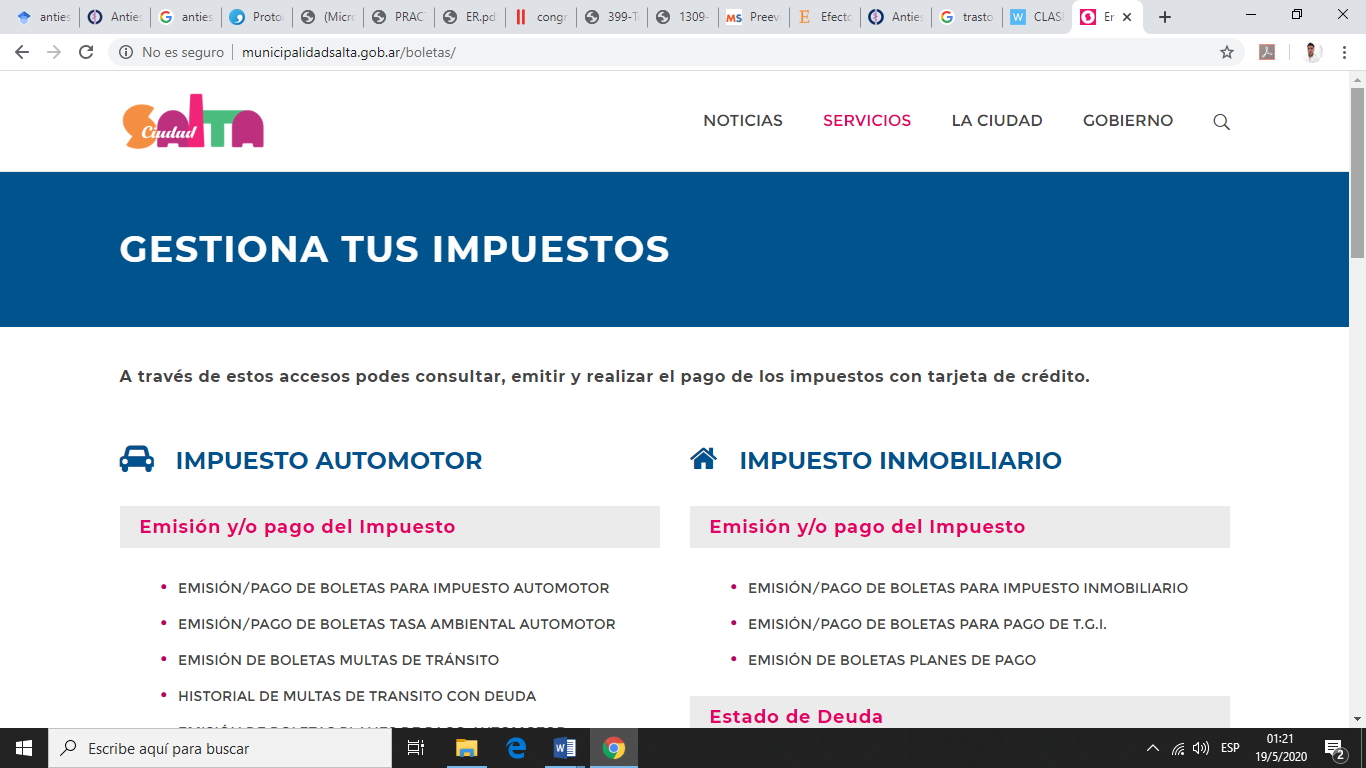The width and height of the screenshot is (1366, 768).
Task: Open Emisión de boletas multas de tránsito
Action: [338, 660]
